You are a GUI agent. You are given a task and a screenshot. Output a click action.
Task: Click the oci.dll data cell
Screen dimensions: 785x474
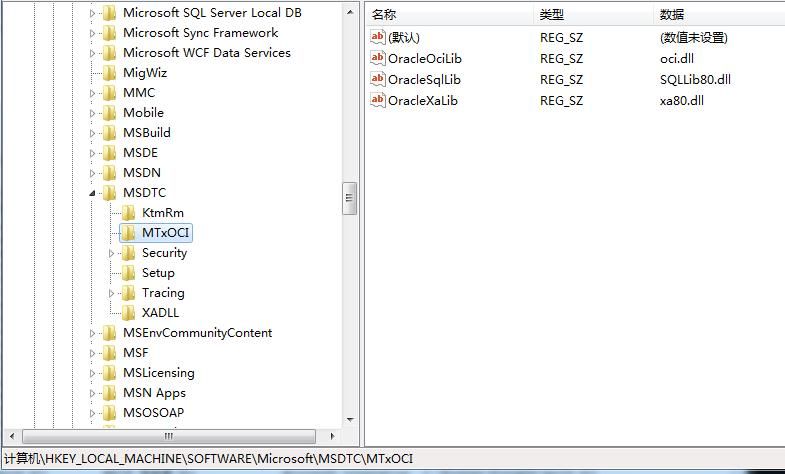(677, 59)
